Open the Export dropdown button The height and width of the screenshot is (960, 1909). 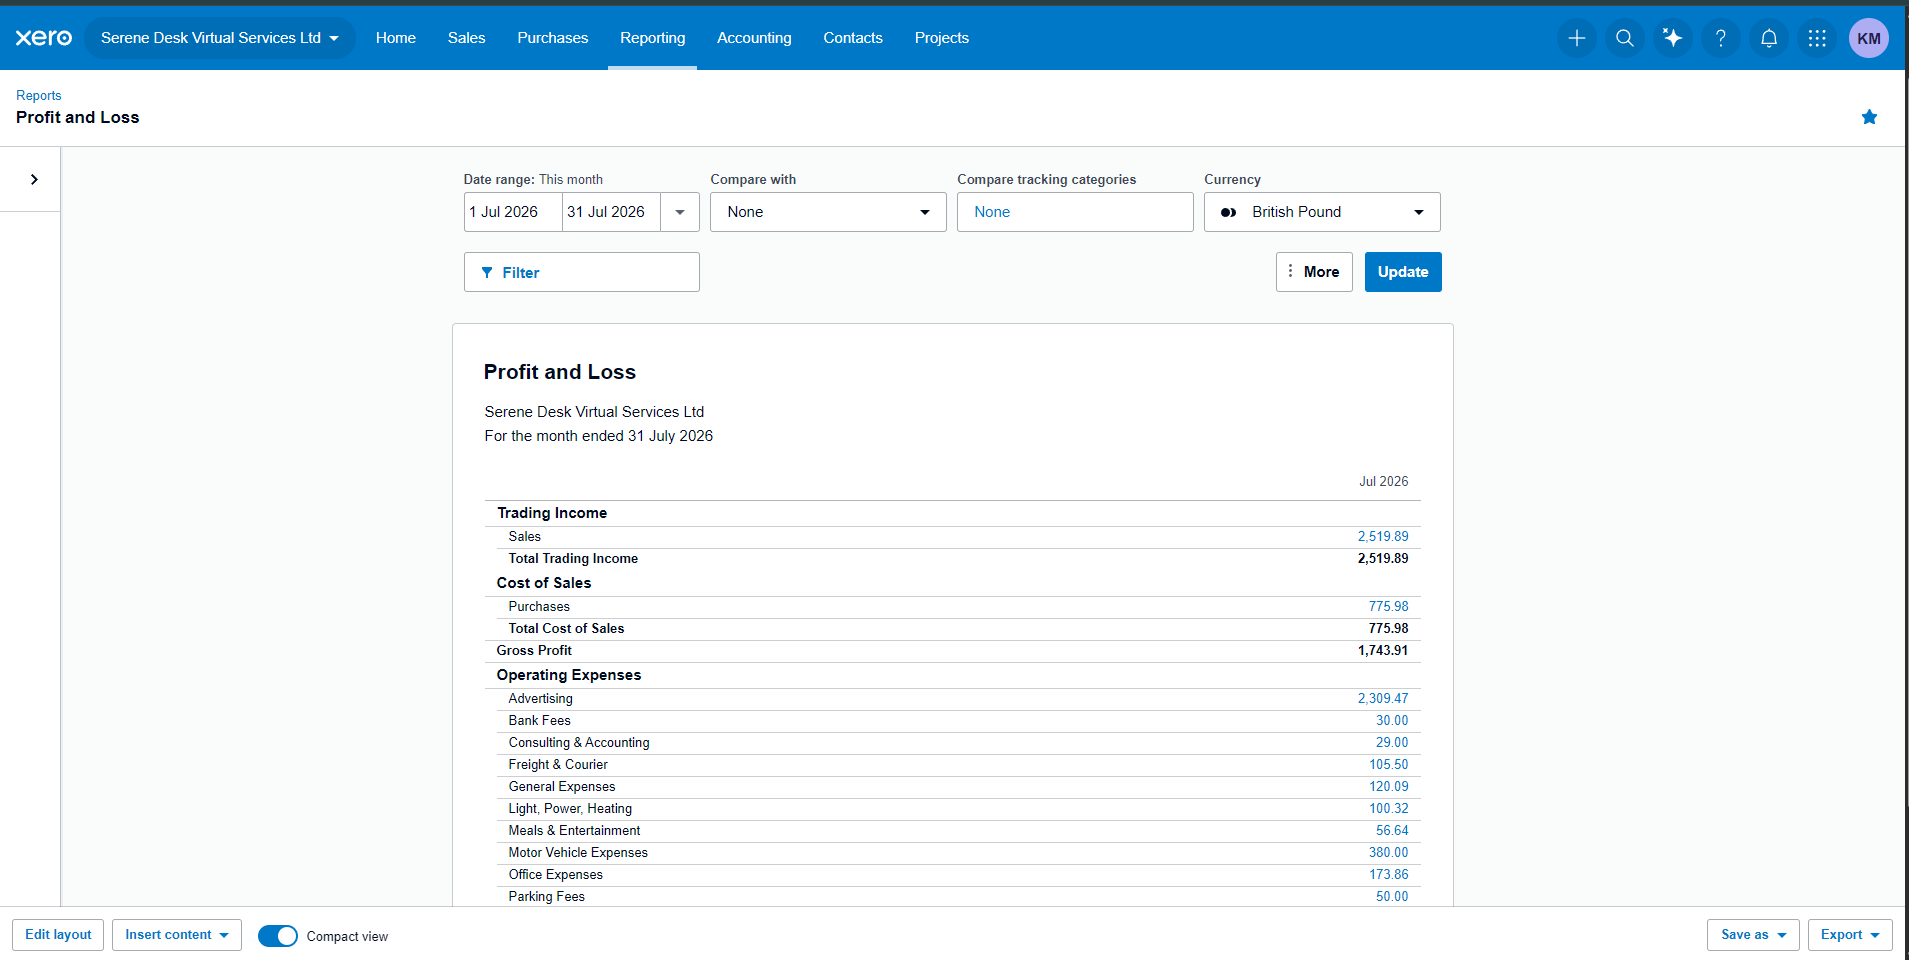[x=1850, y=935]
